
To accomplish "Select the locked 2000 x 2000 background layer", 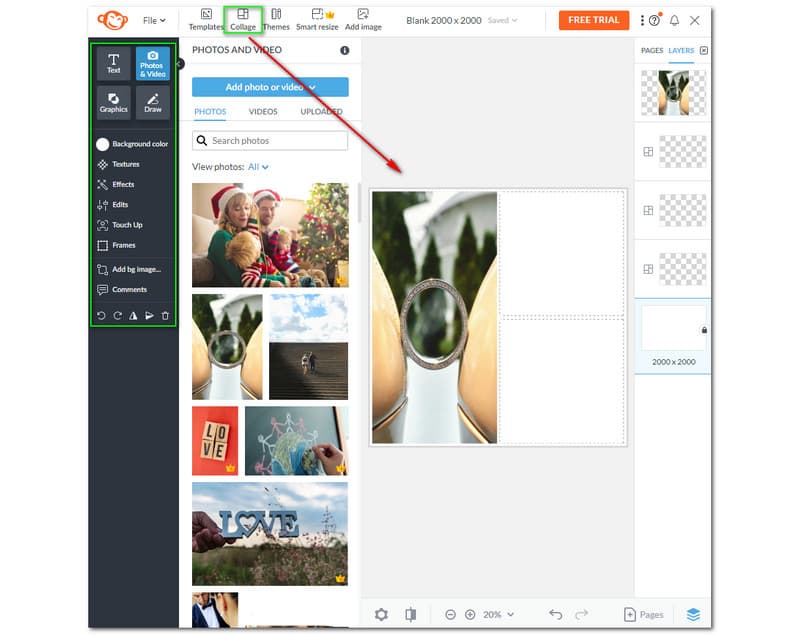I will tap(673, 336).
